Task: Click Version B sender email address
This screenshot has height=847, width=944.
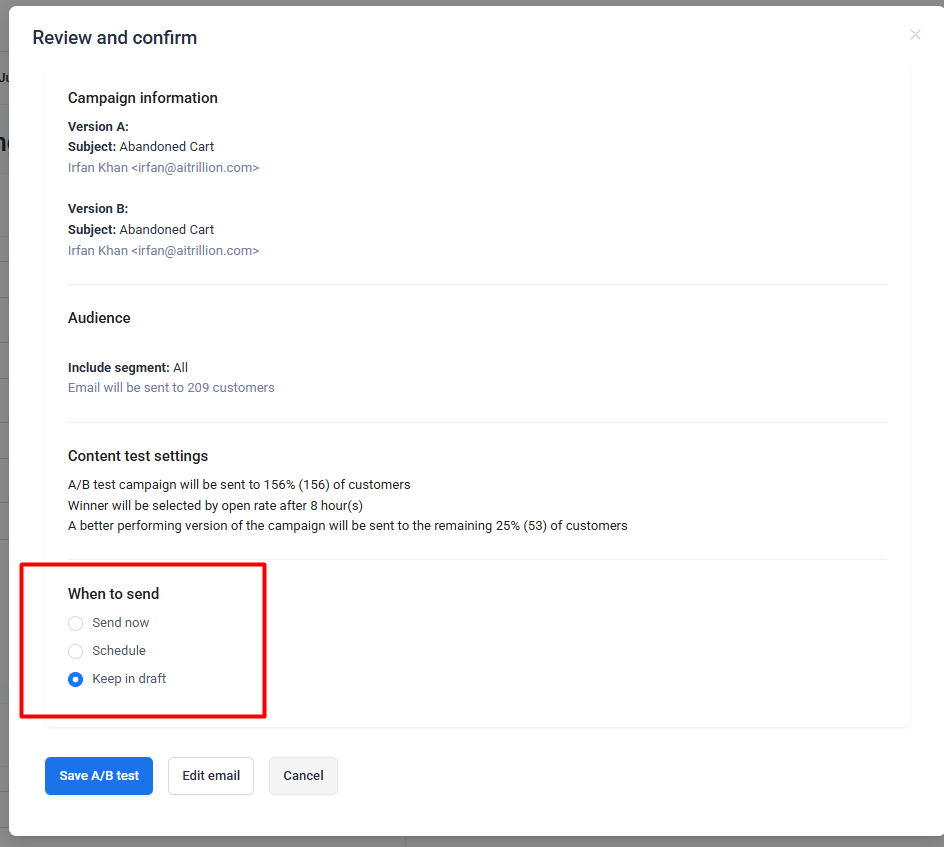Action: point(164,251)
